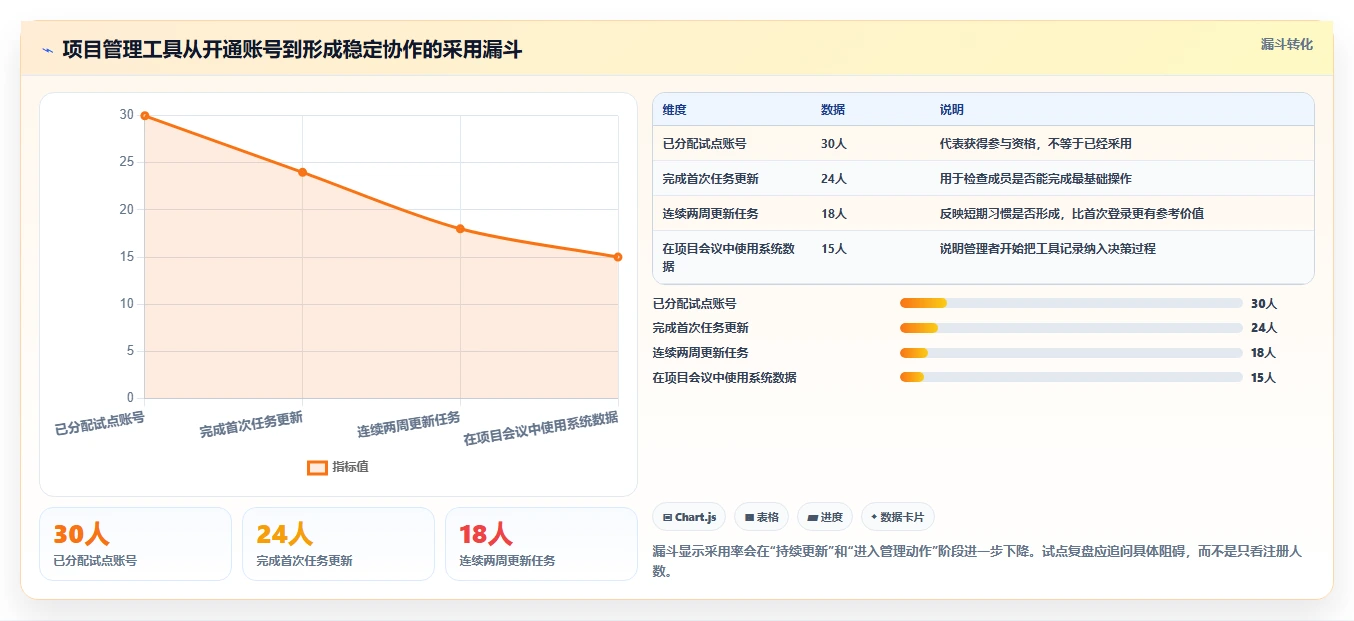Click the 进度 tag
The height and width of the screenshot is (621, 1354).
click(x=825, y=517)
